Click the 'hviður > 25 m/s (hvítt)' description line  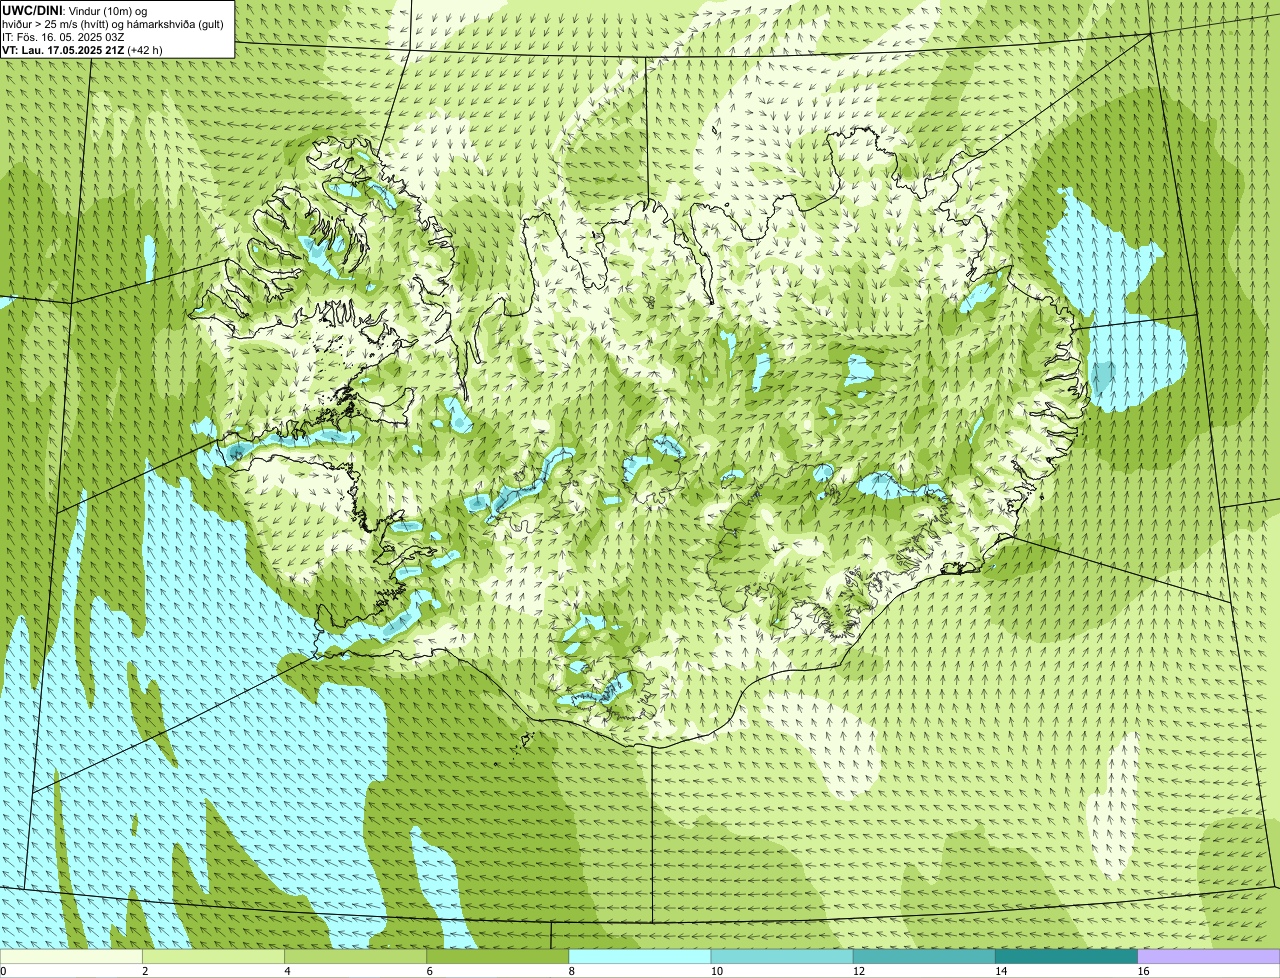click(x=113, y=23)
